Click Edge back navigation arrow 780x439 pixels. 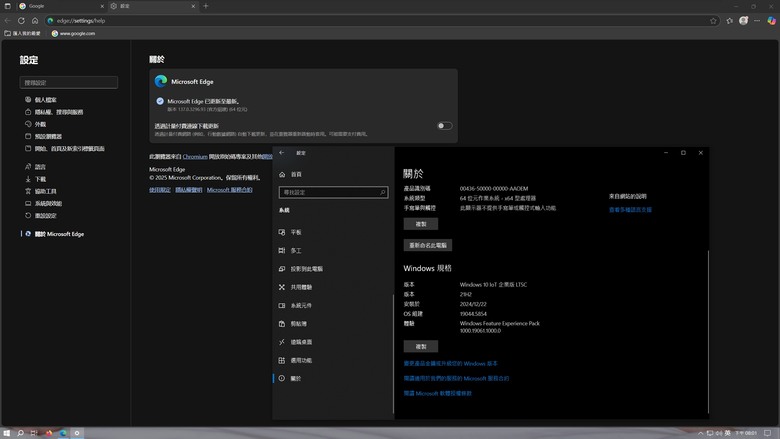7,21
